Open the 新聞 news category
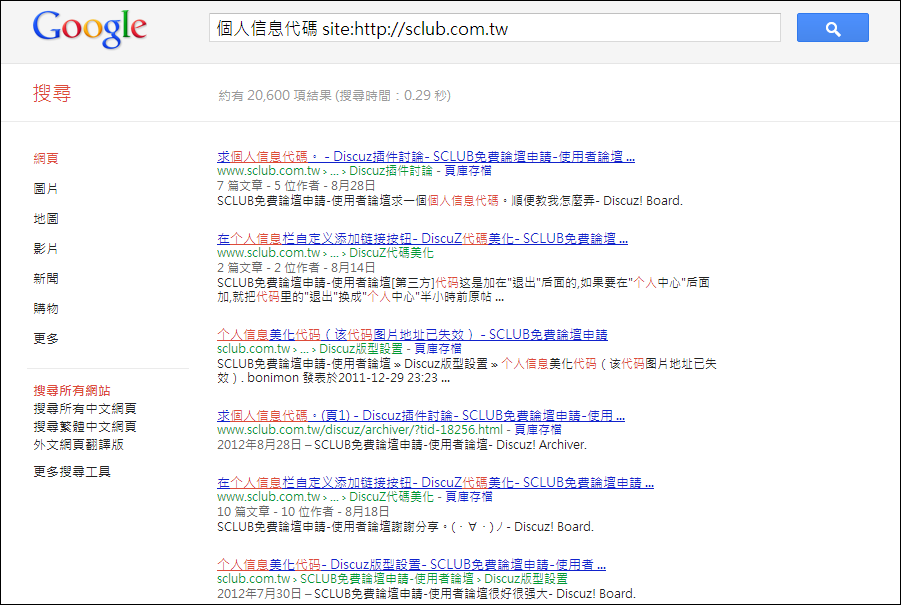Viewport: 901px width, 605px height. pyautogui.click(x=46, y=278)
